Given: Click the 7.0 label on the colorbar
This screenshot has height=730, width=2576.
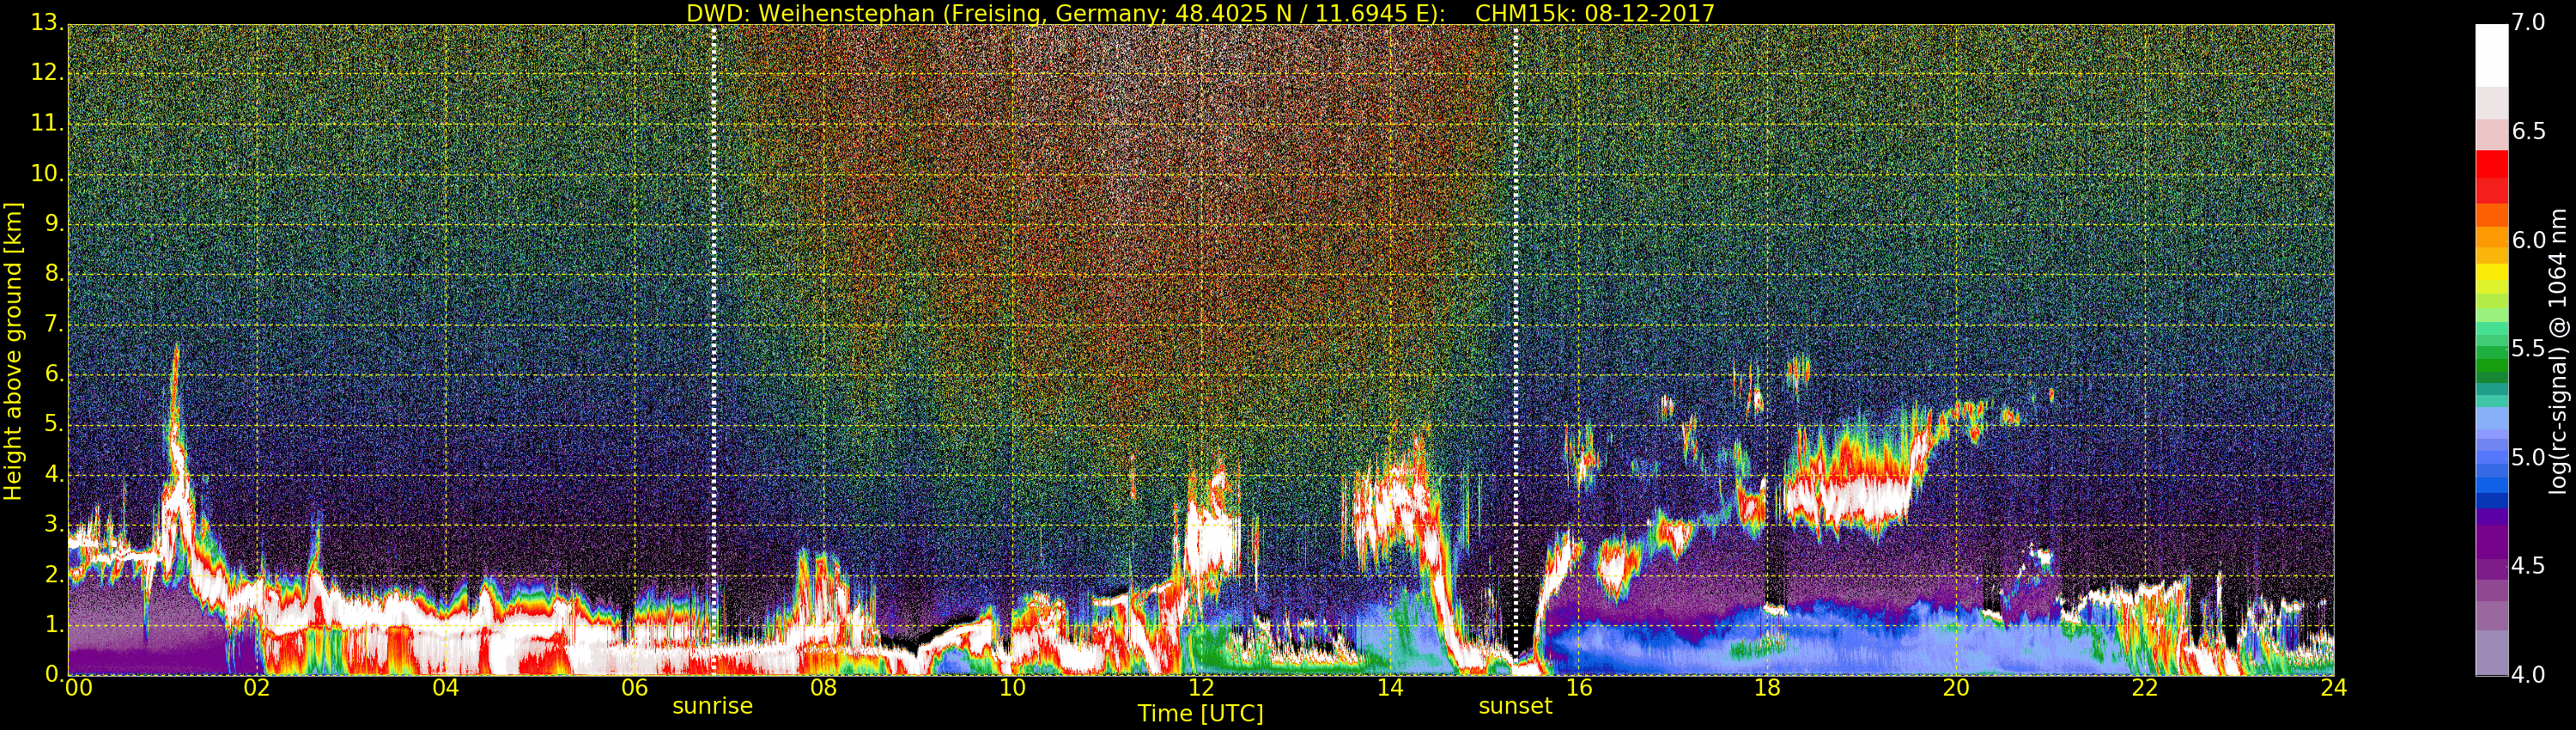Looking at the screenshot, I should click(2528, 23).
